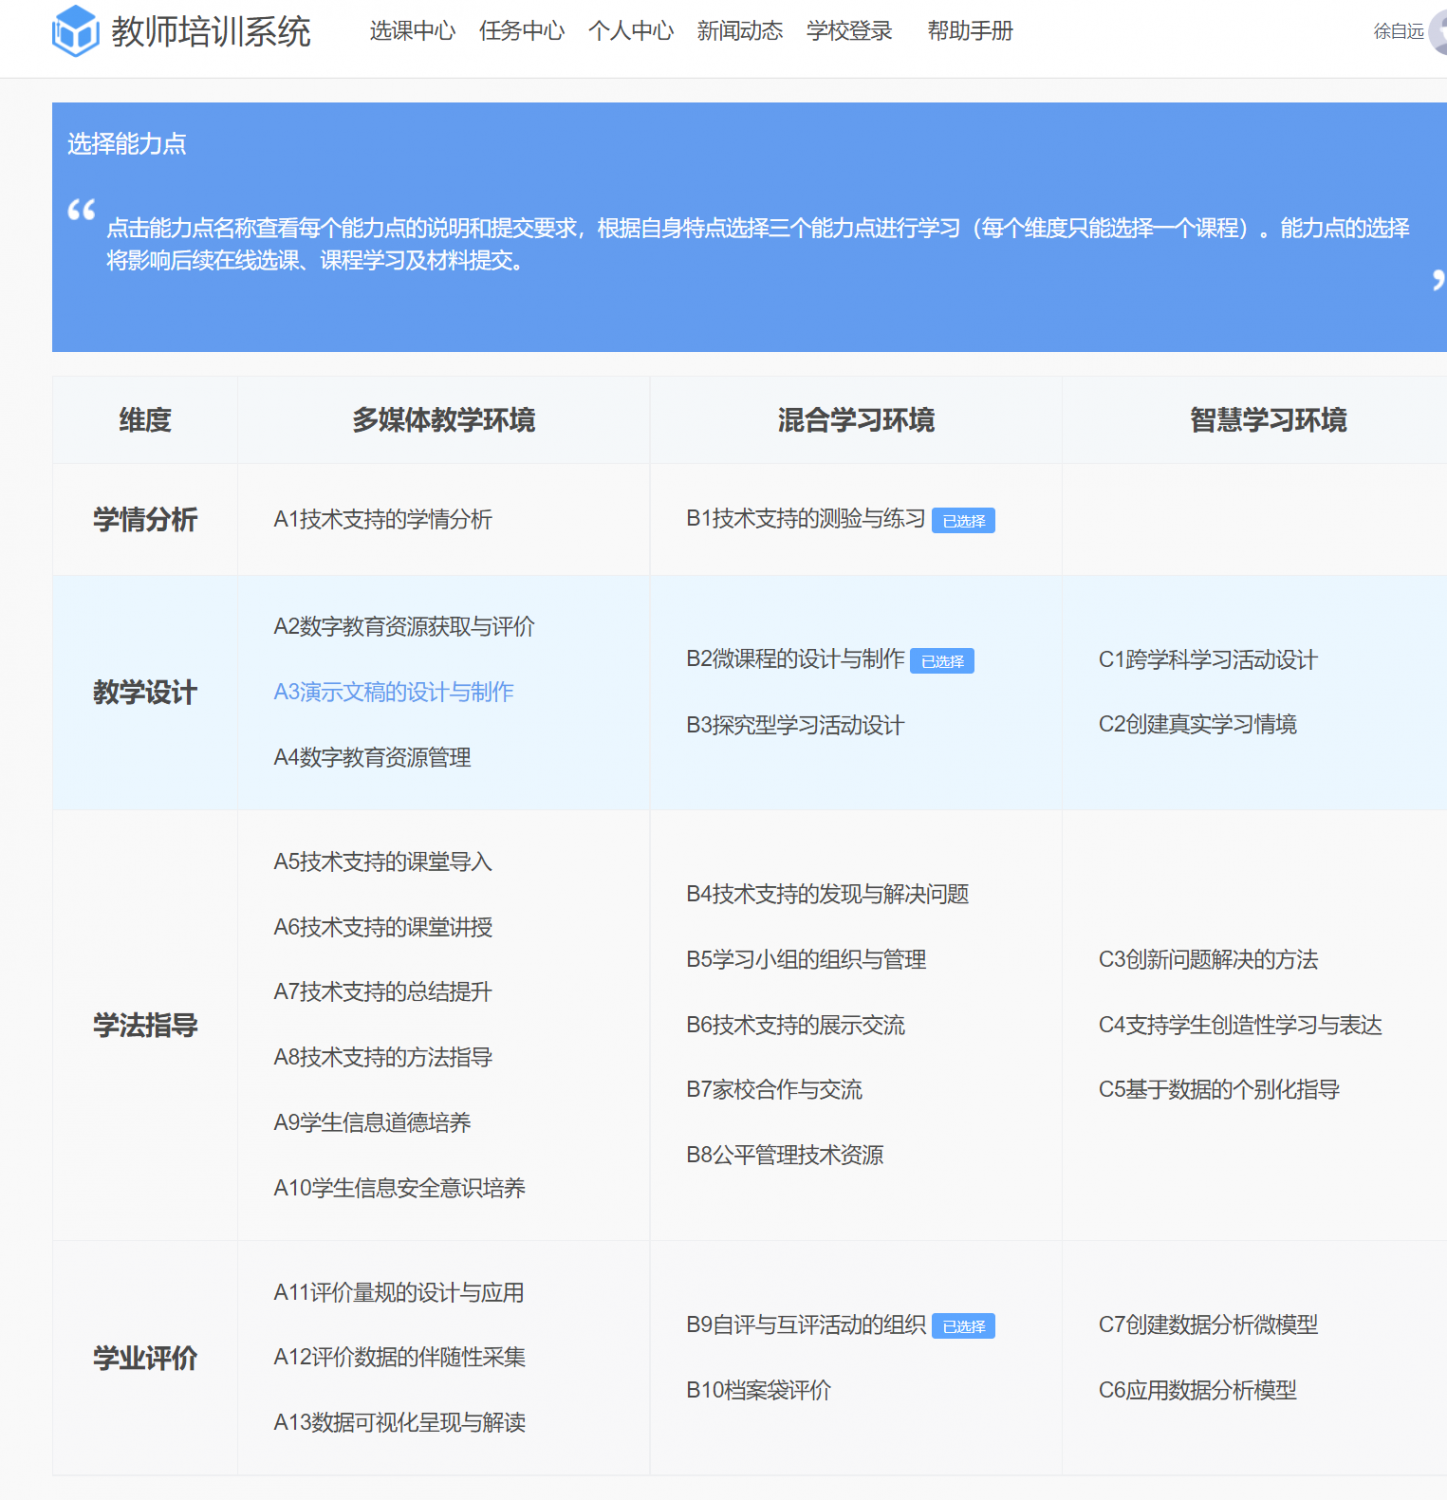Open the 选课中心 menu
Image resolution: width=1447 pixels, height=1500 pixels.
[412, 31]
